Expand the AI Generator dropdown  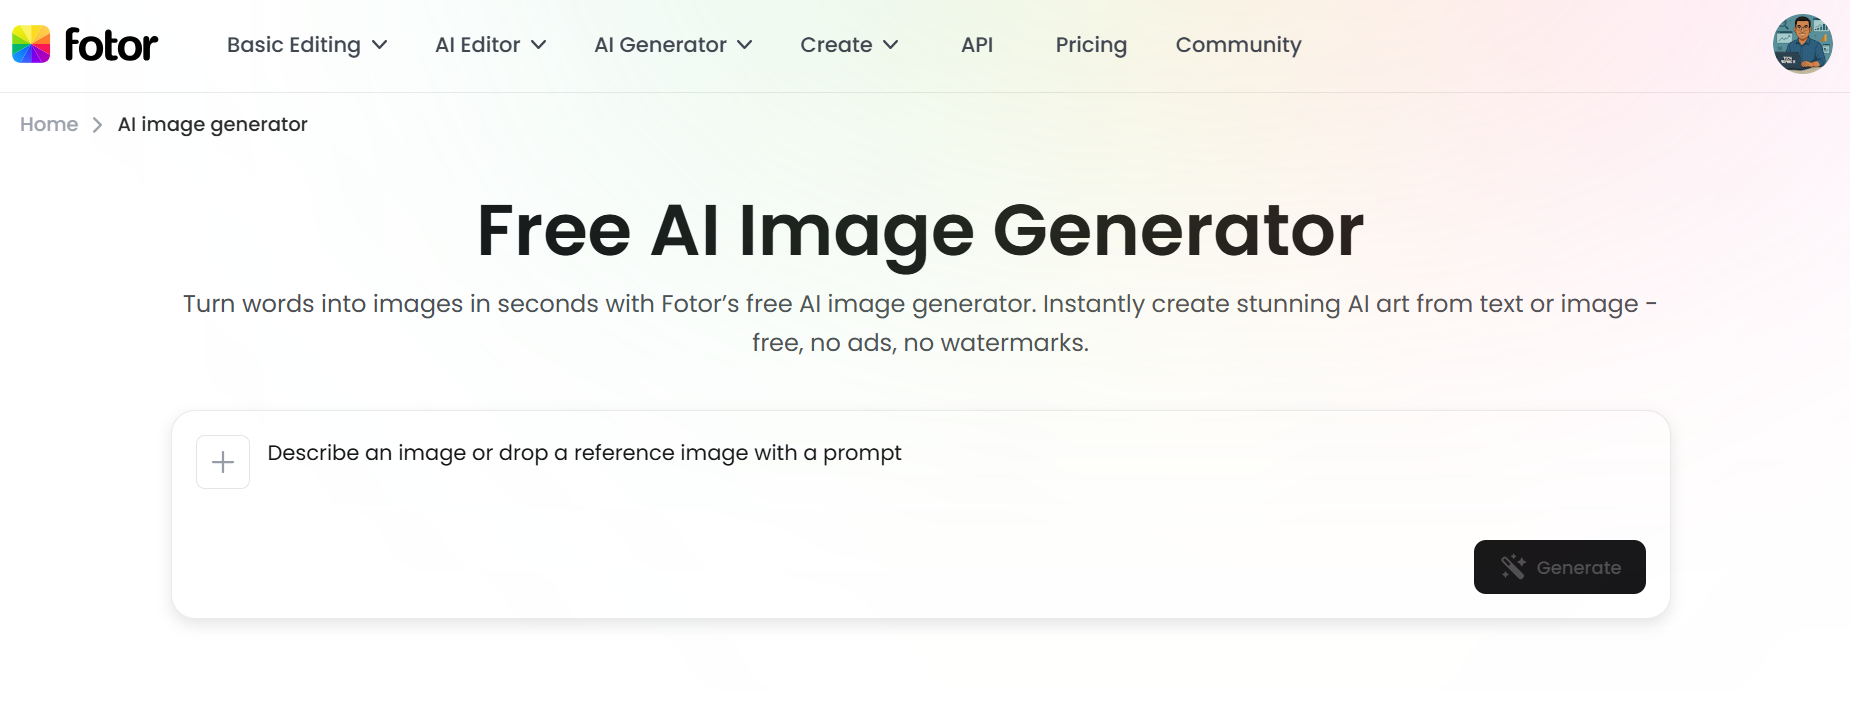click(672, 45)
